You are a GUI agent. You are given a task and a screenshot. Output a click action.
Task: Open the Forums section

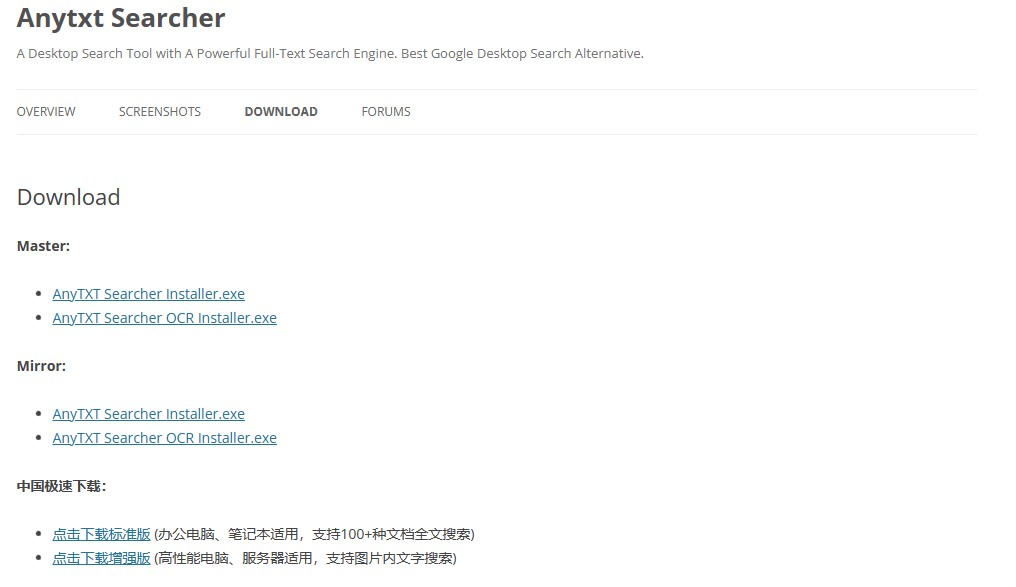pyautogui.click(x=386, y=112)
